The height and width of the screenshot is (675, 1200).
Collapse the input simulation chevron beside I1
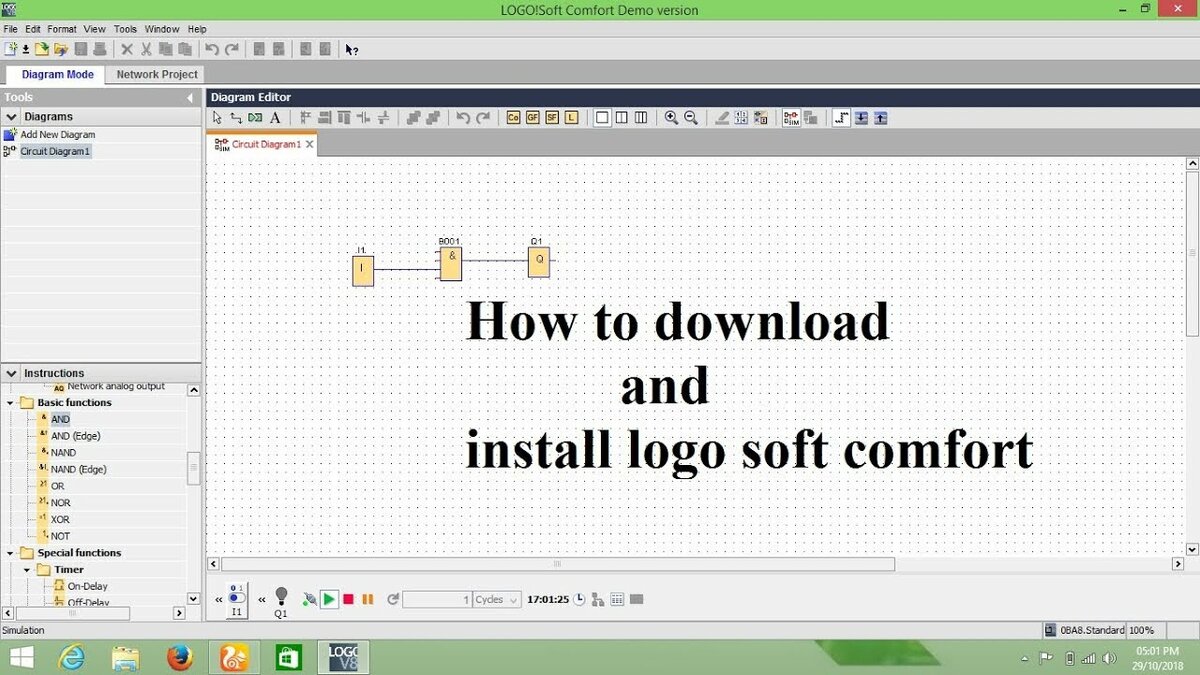click(218, 600)
